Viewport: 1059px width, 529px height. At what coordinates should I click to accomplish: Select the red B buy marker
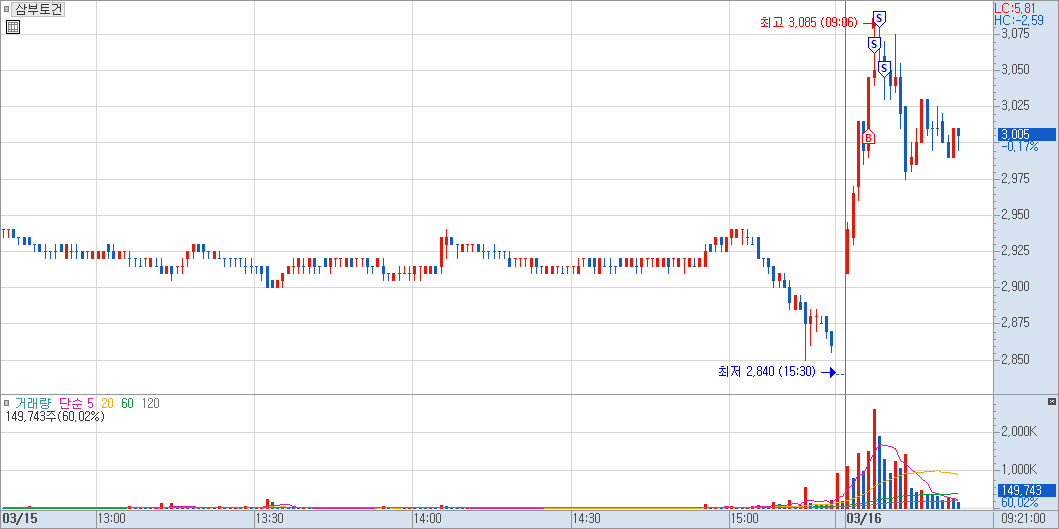tap(869, 137)
